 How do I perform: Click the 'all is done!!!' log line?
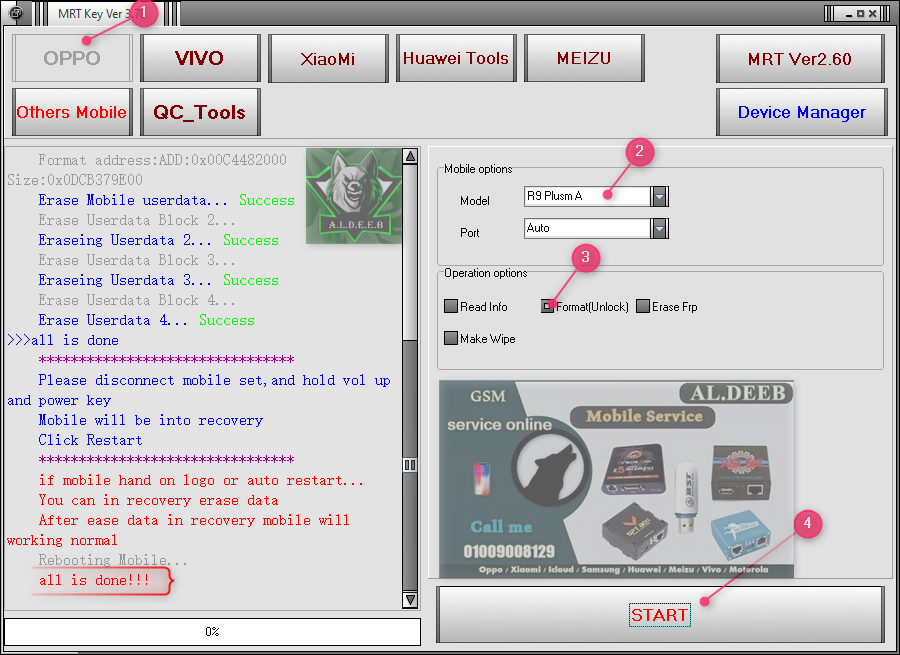click(94, 580)
